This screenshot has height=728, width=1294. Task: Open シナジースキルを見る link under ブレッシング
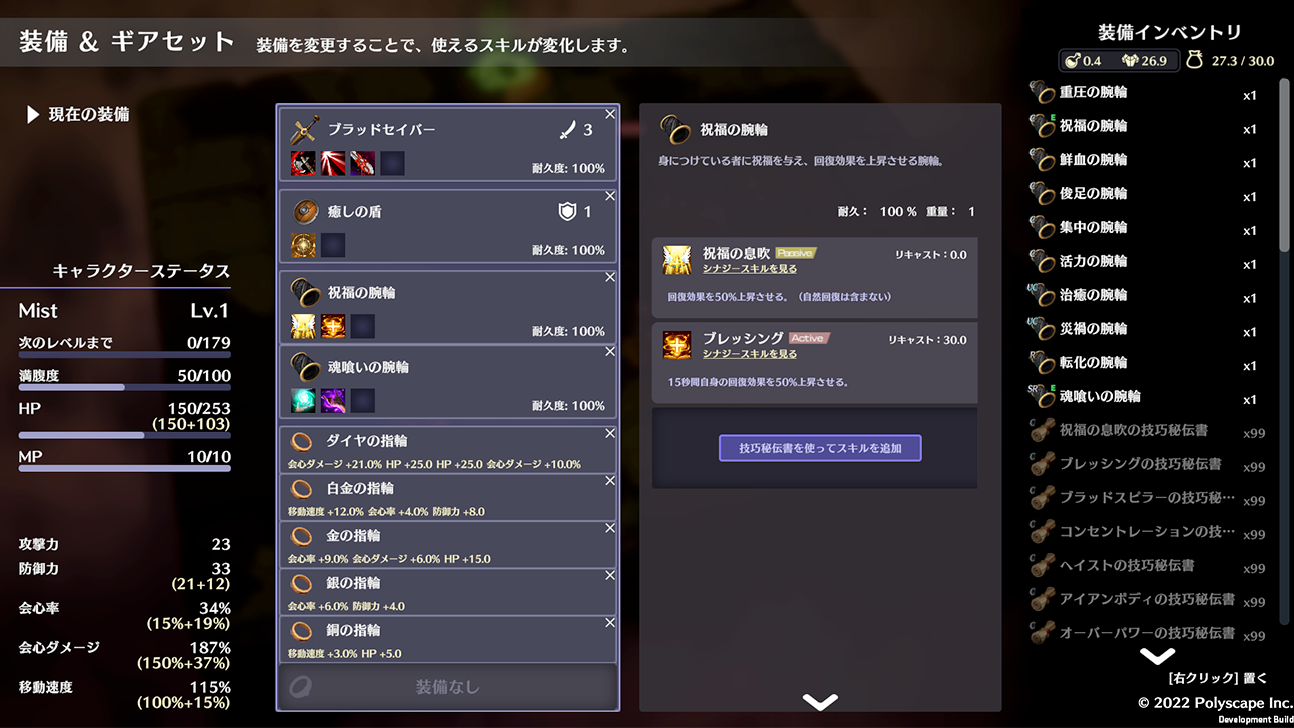coord(750,354)
